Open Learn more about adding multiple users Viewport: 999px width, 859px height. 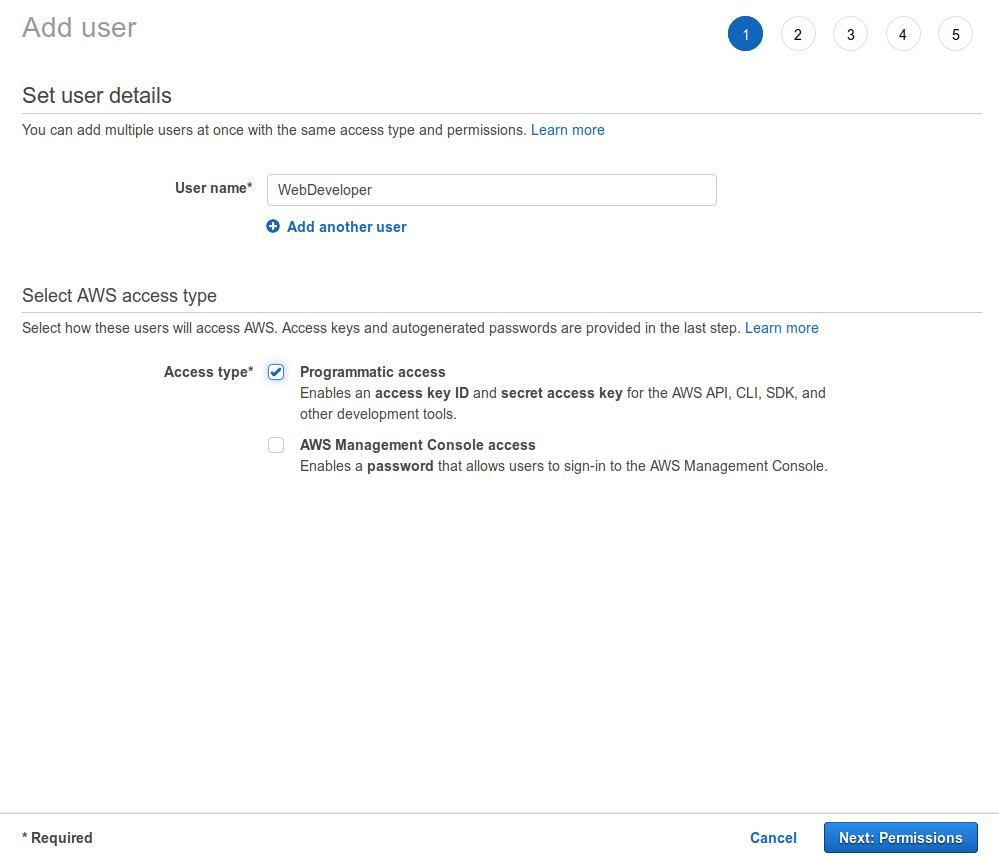(568, 130)
